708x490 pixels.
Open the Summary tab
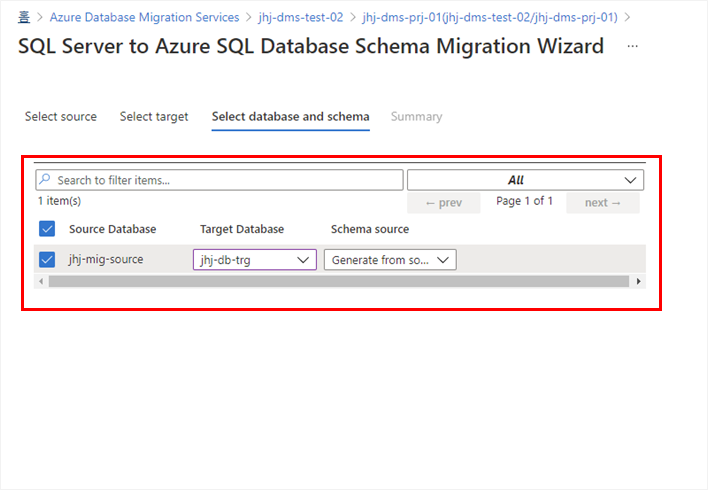tap(416, 117)
